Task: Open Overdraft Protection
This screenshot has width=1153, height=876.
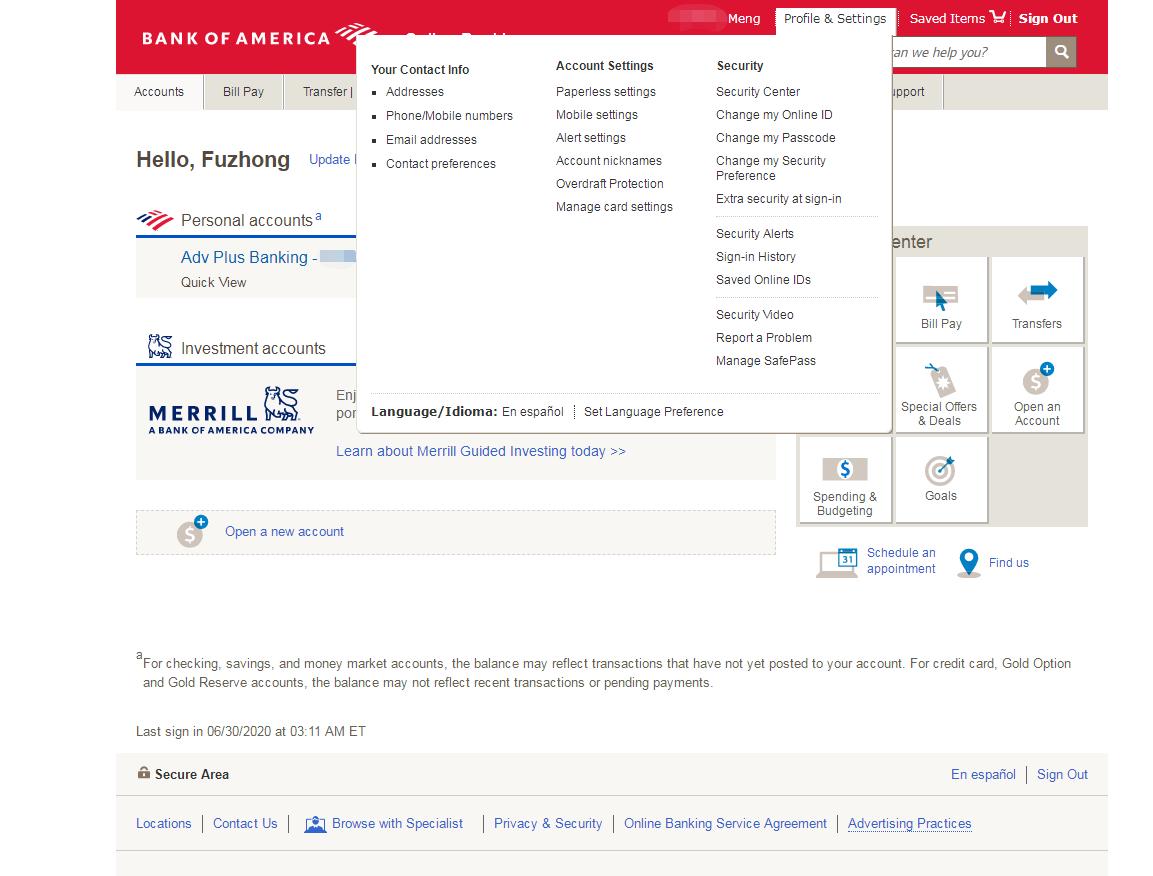Action: click(610, 184)
